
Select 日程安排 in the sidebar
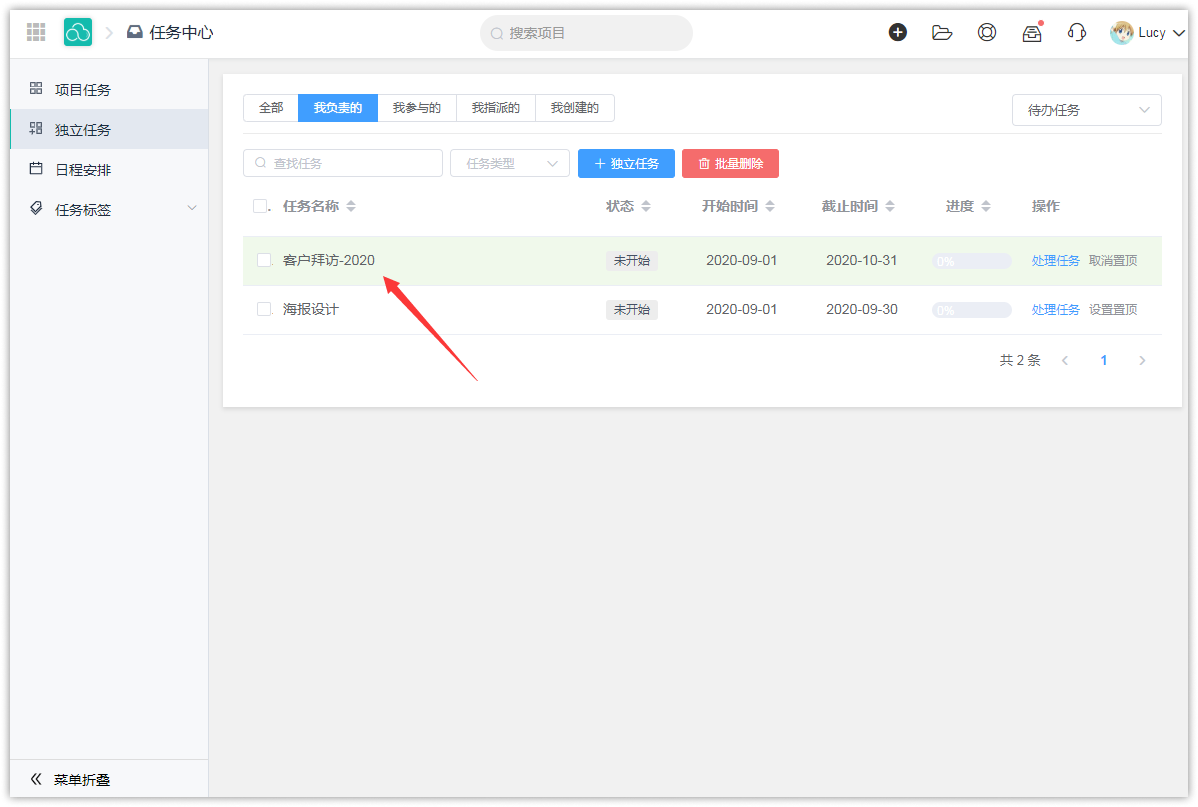(x=83, y=170)
